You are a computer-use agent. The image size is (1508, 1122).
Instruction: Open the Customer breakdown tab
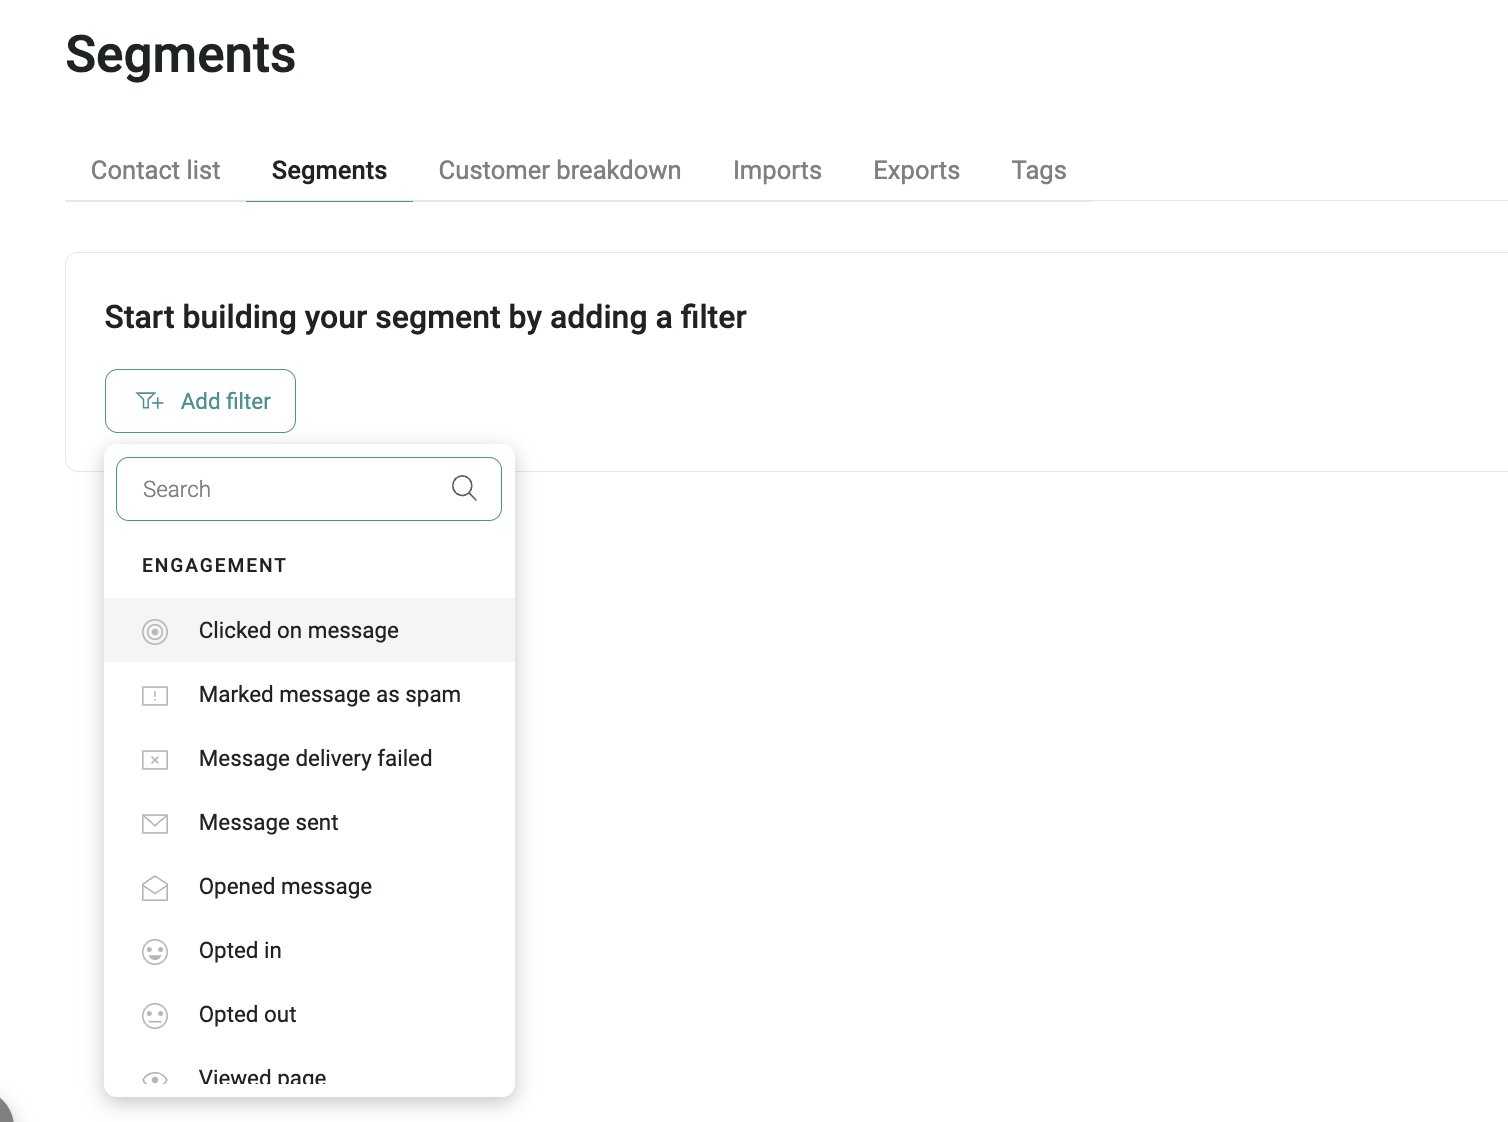[560, 170]
